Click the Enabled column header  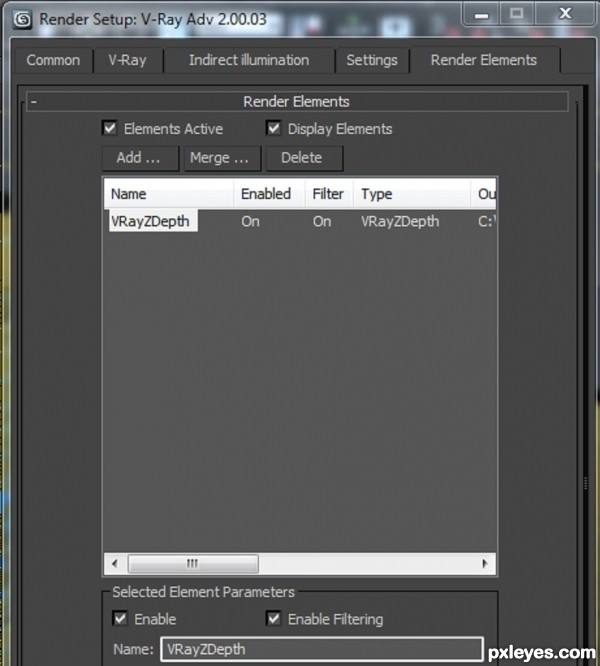269,194
